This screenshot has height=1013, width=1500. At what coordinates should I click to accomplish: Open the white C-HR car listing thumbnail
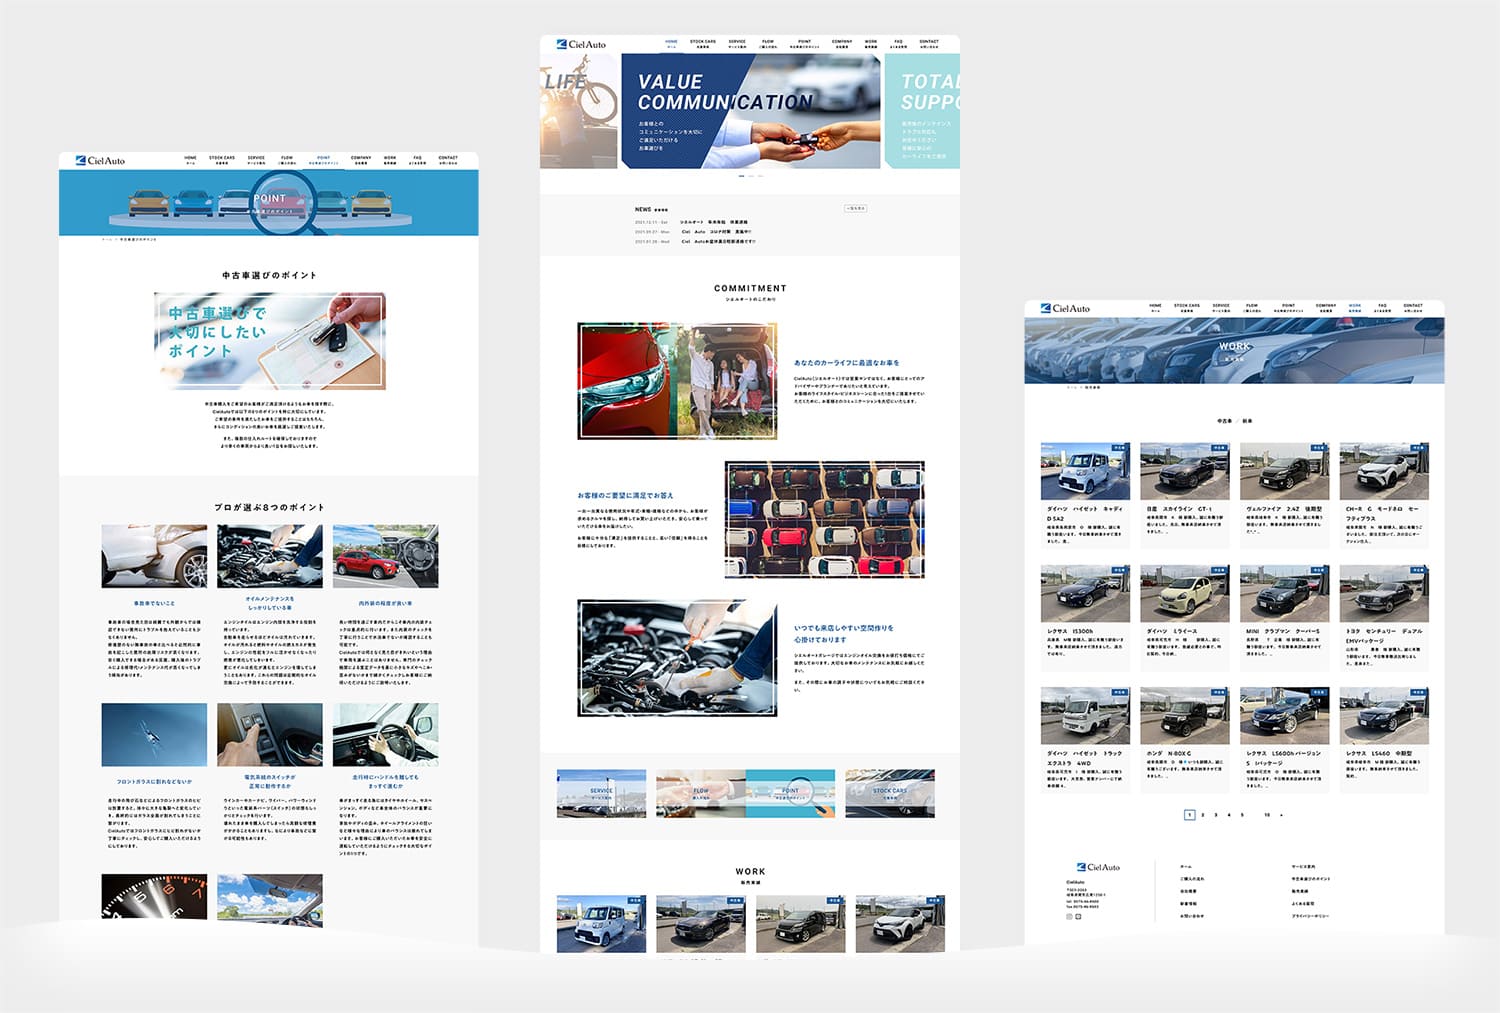1384,471
